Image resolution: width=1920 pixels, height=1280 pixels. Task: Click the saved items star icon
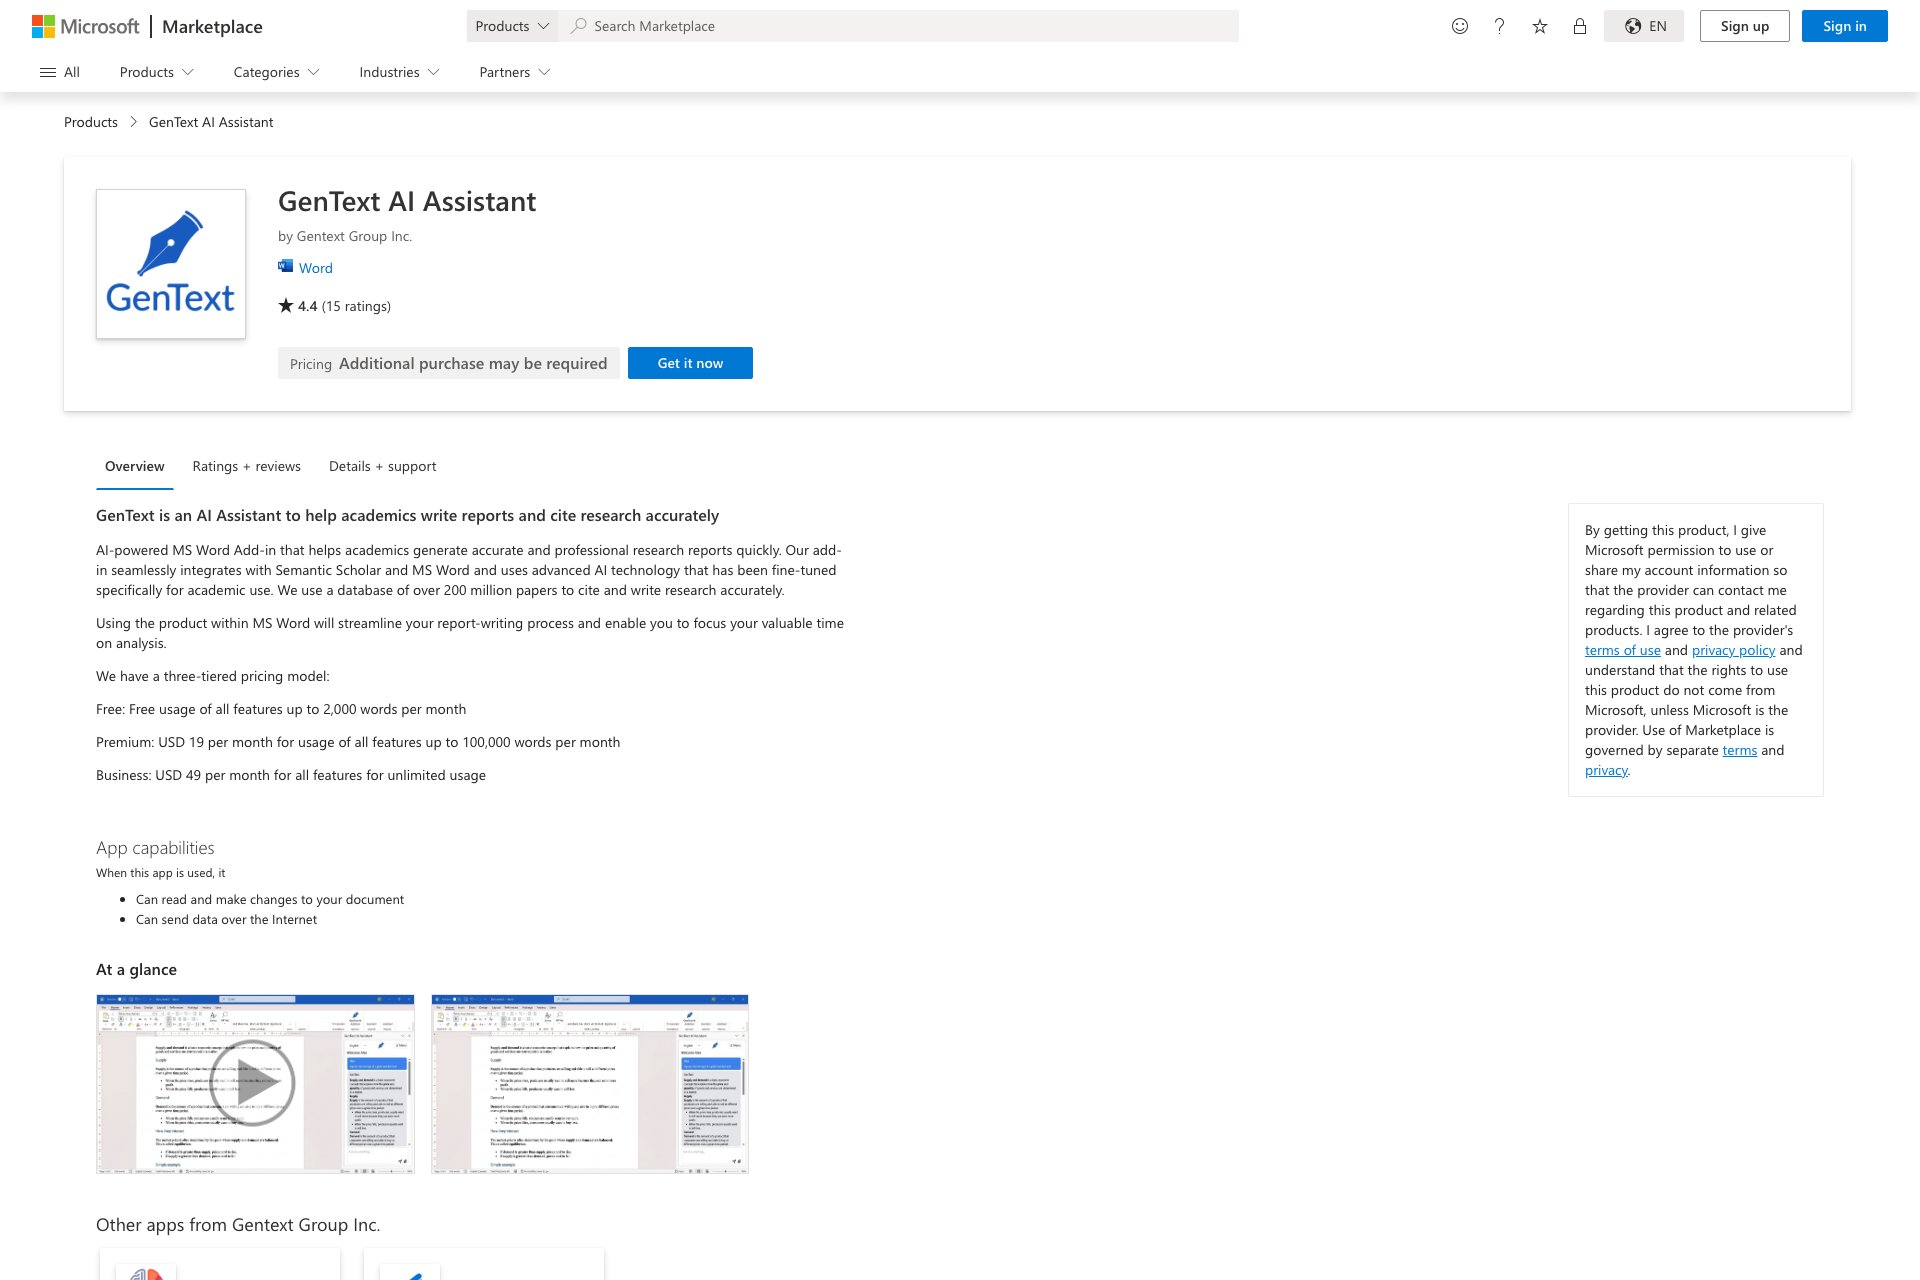click(1539, 26)
